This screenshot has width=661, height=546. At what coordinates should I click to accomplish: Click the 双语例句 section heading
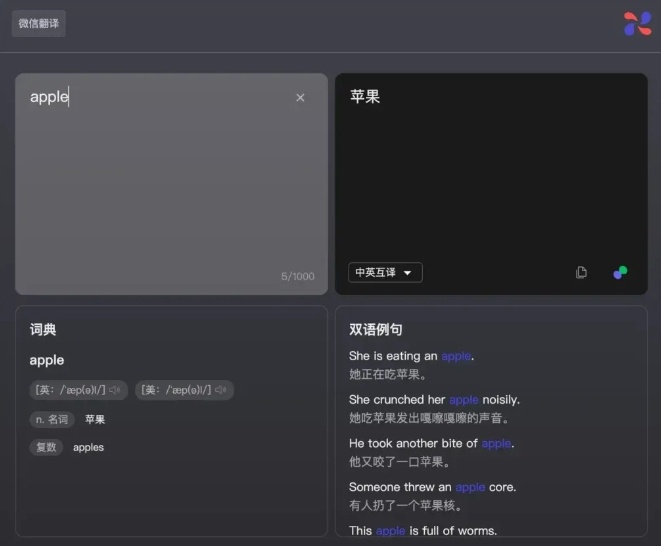[x=376, y=330]
